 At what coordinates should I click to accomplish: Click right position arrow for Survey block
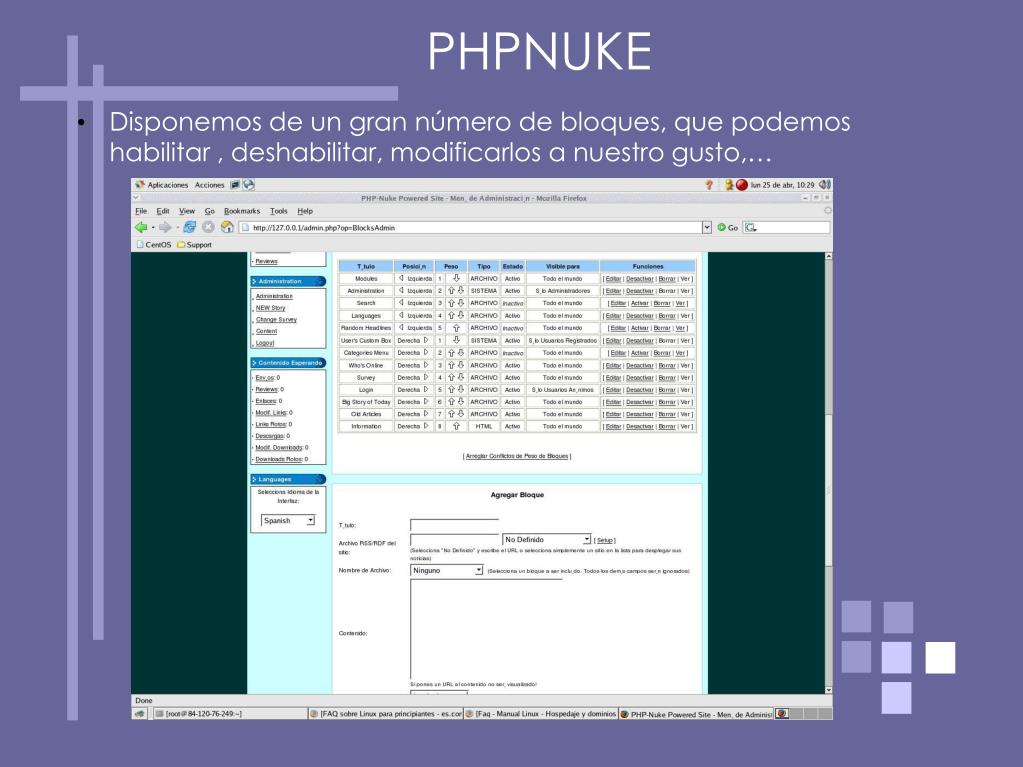[426, 378]
